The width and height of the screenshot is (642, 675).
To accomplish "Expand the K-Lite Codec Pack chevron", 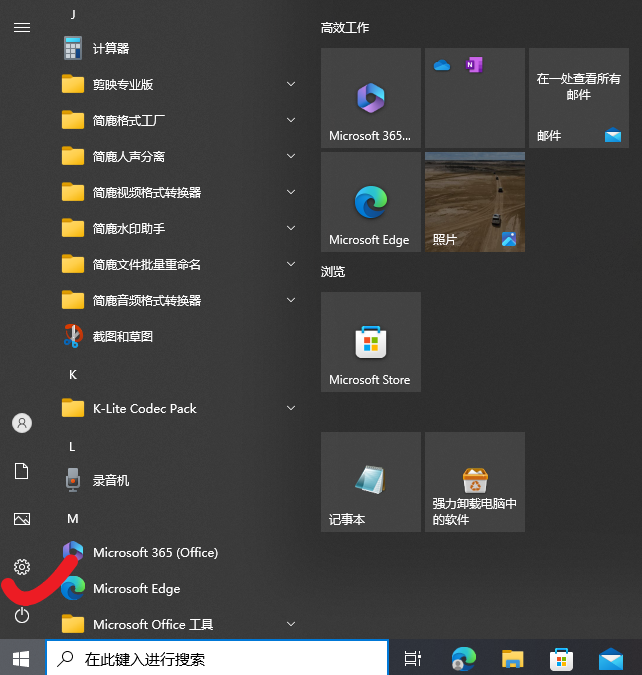I will coord(291,408).
